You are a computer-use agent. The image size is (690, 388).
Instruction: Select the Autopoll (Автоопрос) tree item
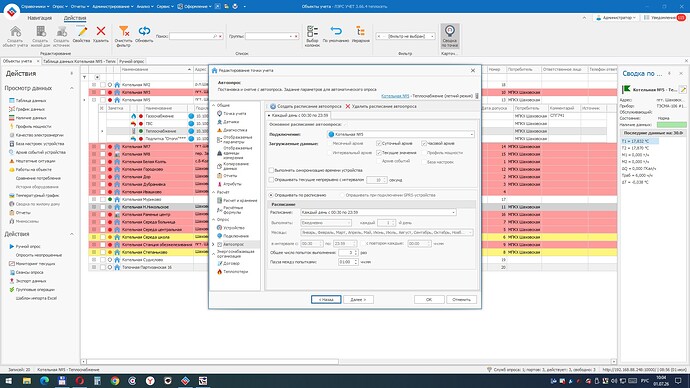click(x=233, y=244)
